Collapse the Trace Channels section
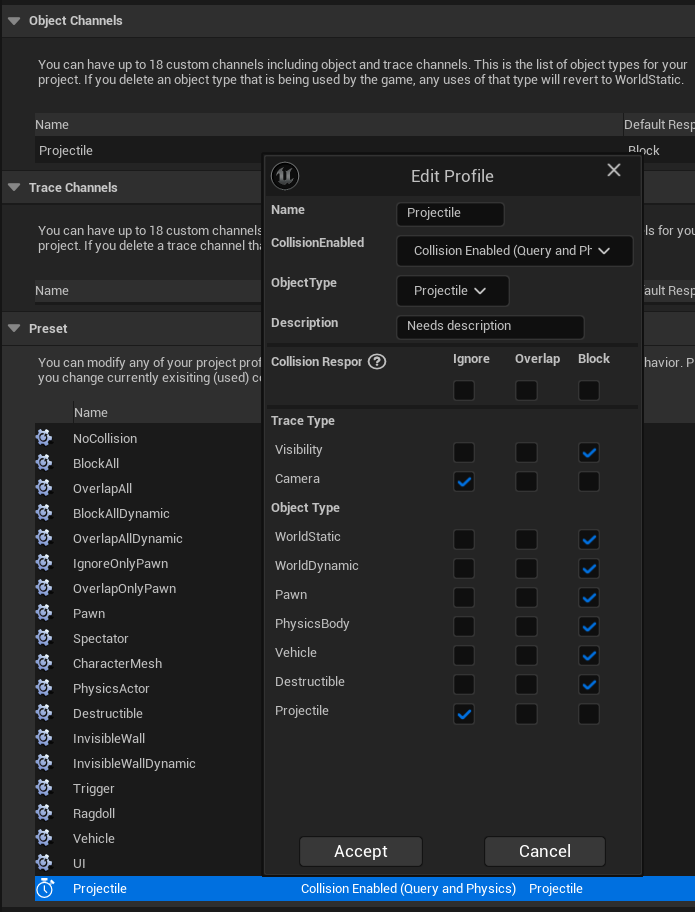695x912 pixels. 14,187
